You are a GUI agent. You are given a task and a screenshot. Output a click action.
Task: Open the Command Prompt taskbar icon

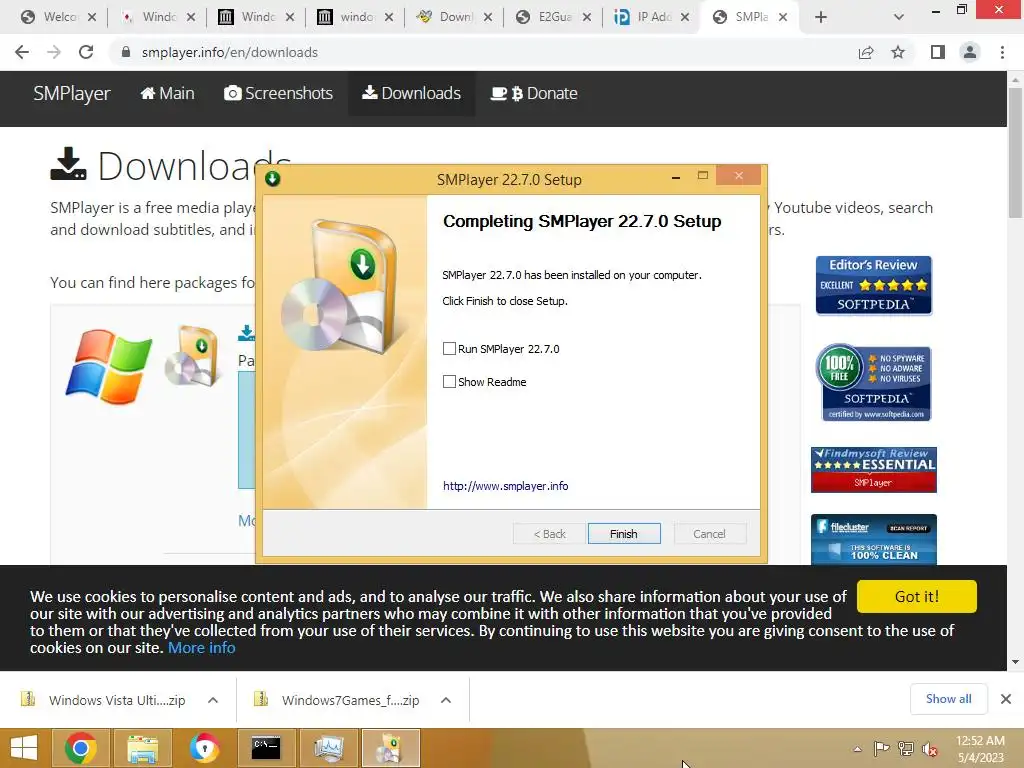[x=266, y=748]
